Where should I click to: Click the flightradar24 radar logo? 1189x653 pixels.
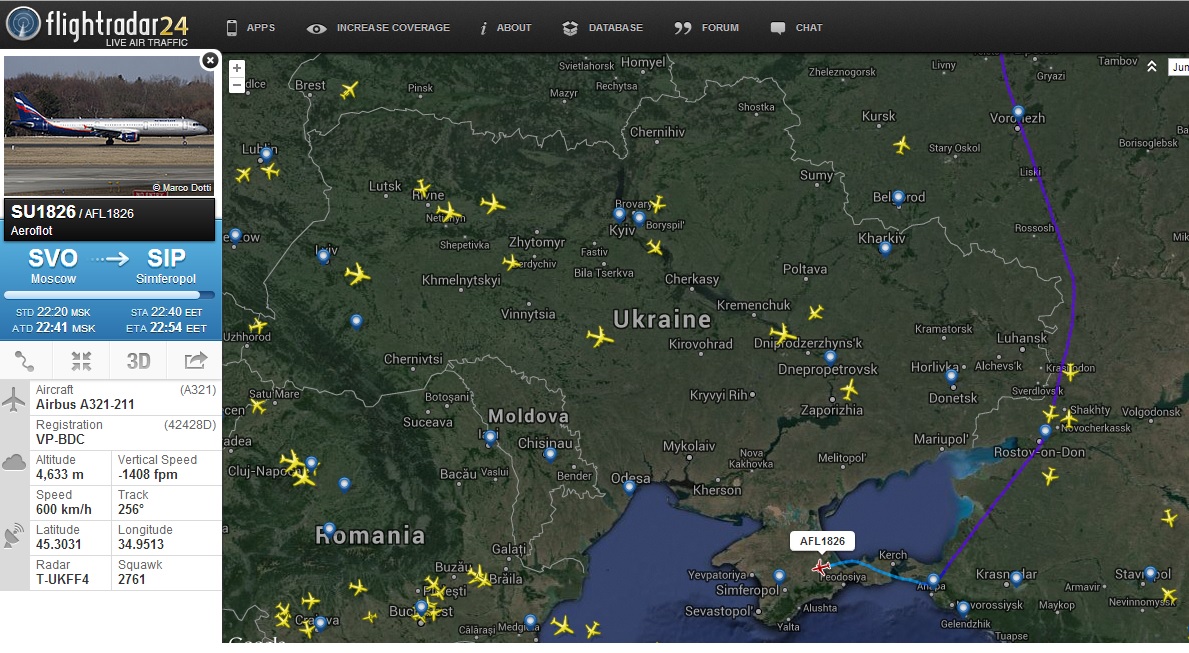click(23, 24)
